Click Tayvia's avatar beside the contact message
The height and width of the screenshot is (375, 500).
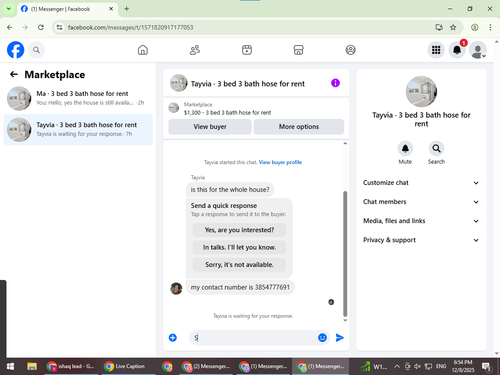[176, 288]
